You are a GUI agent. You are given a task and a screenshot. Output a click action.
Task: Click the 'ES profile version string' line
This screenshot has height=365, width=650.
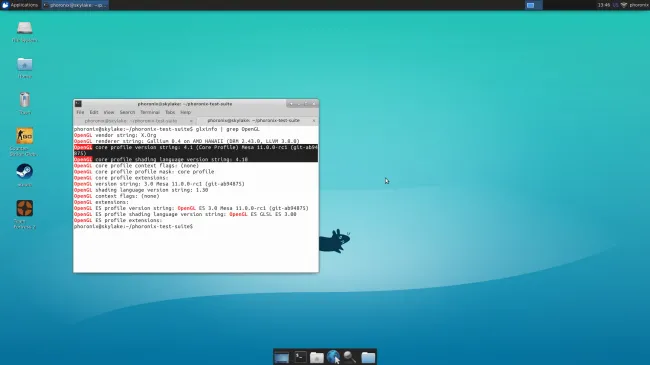(x=191, y=208)
